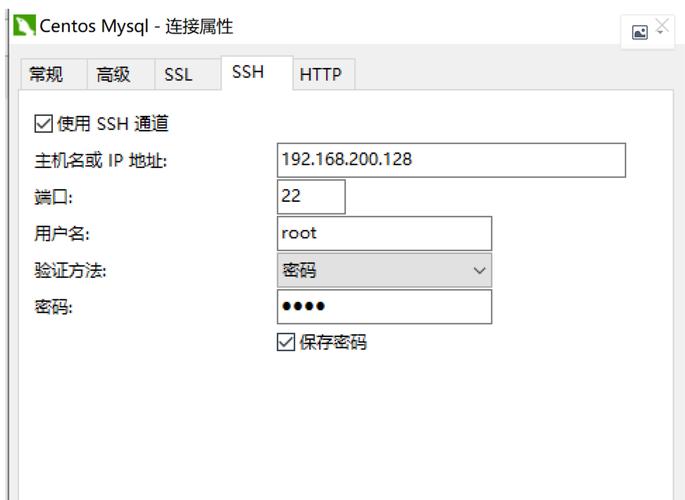Click the Centos Mysql - 连接属性 title text
Image resolution: width=685 pixels, height=500 pixels.
pos(136,26)
